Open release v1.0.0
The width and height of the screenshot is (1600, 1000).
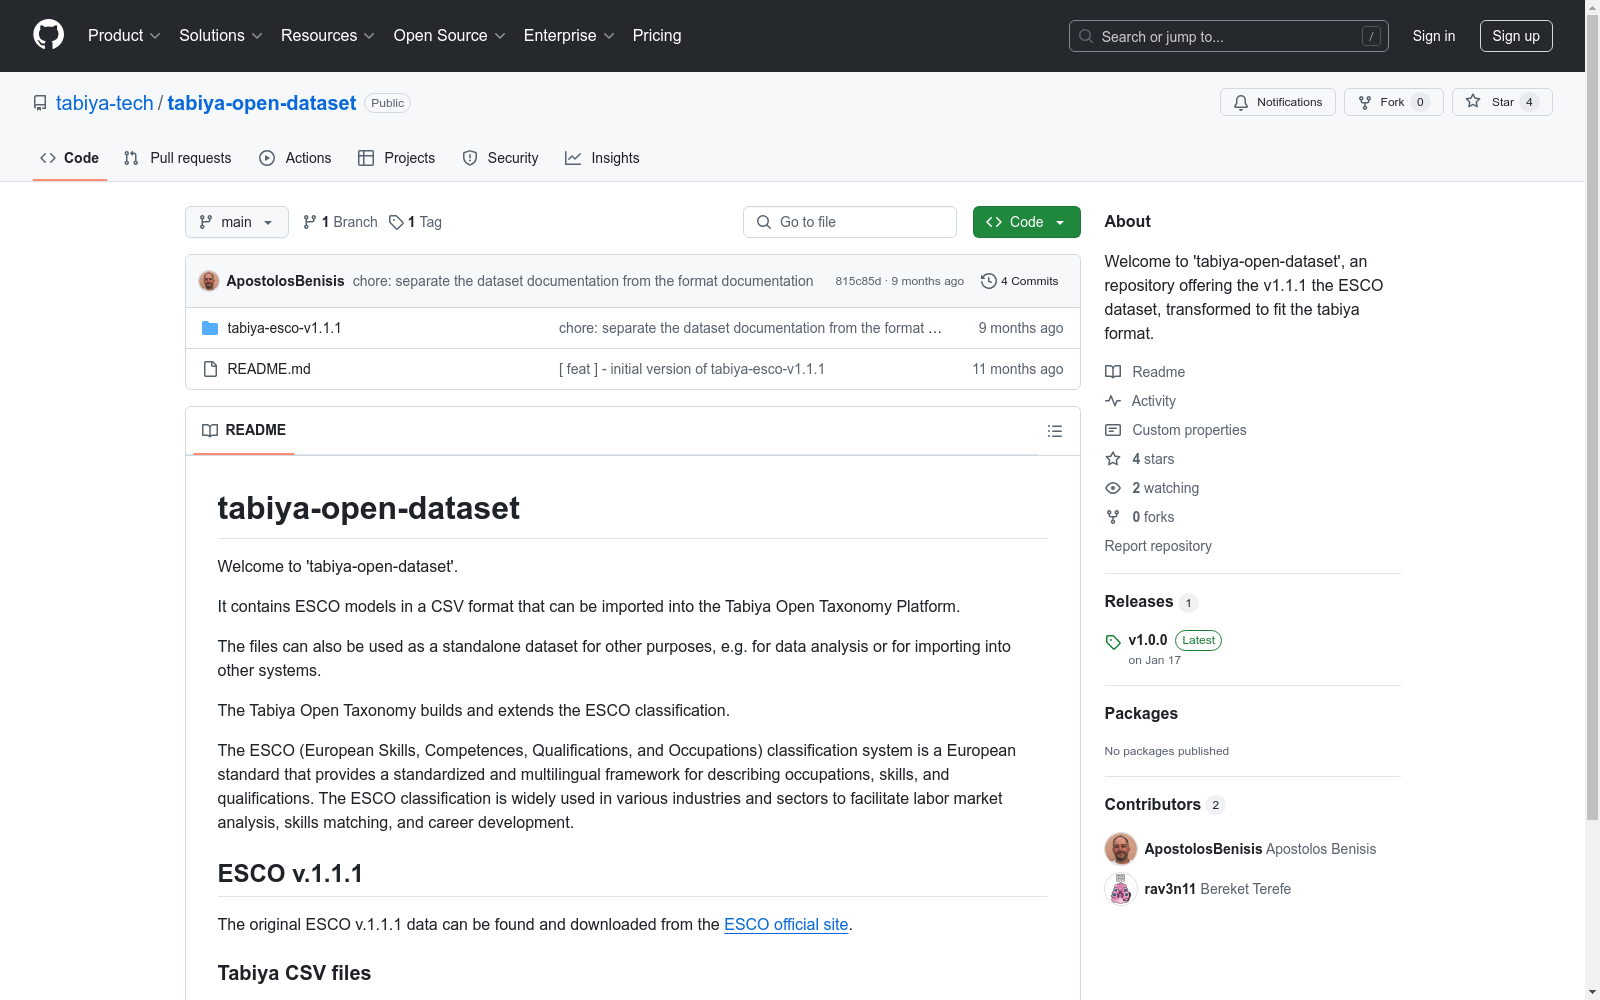[1148, 640]
